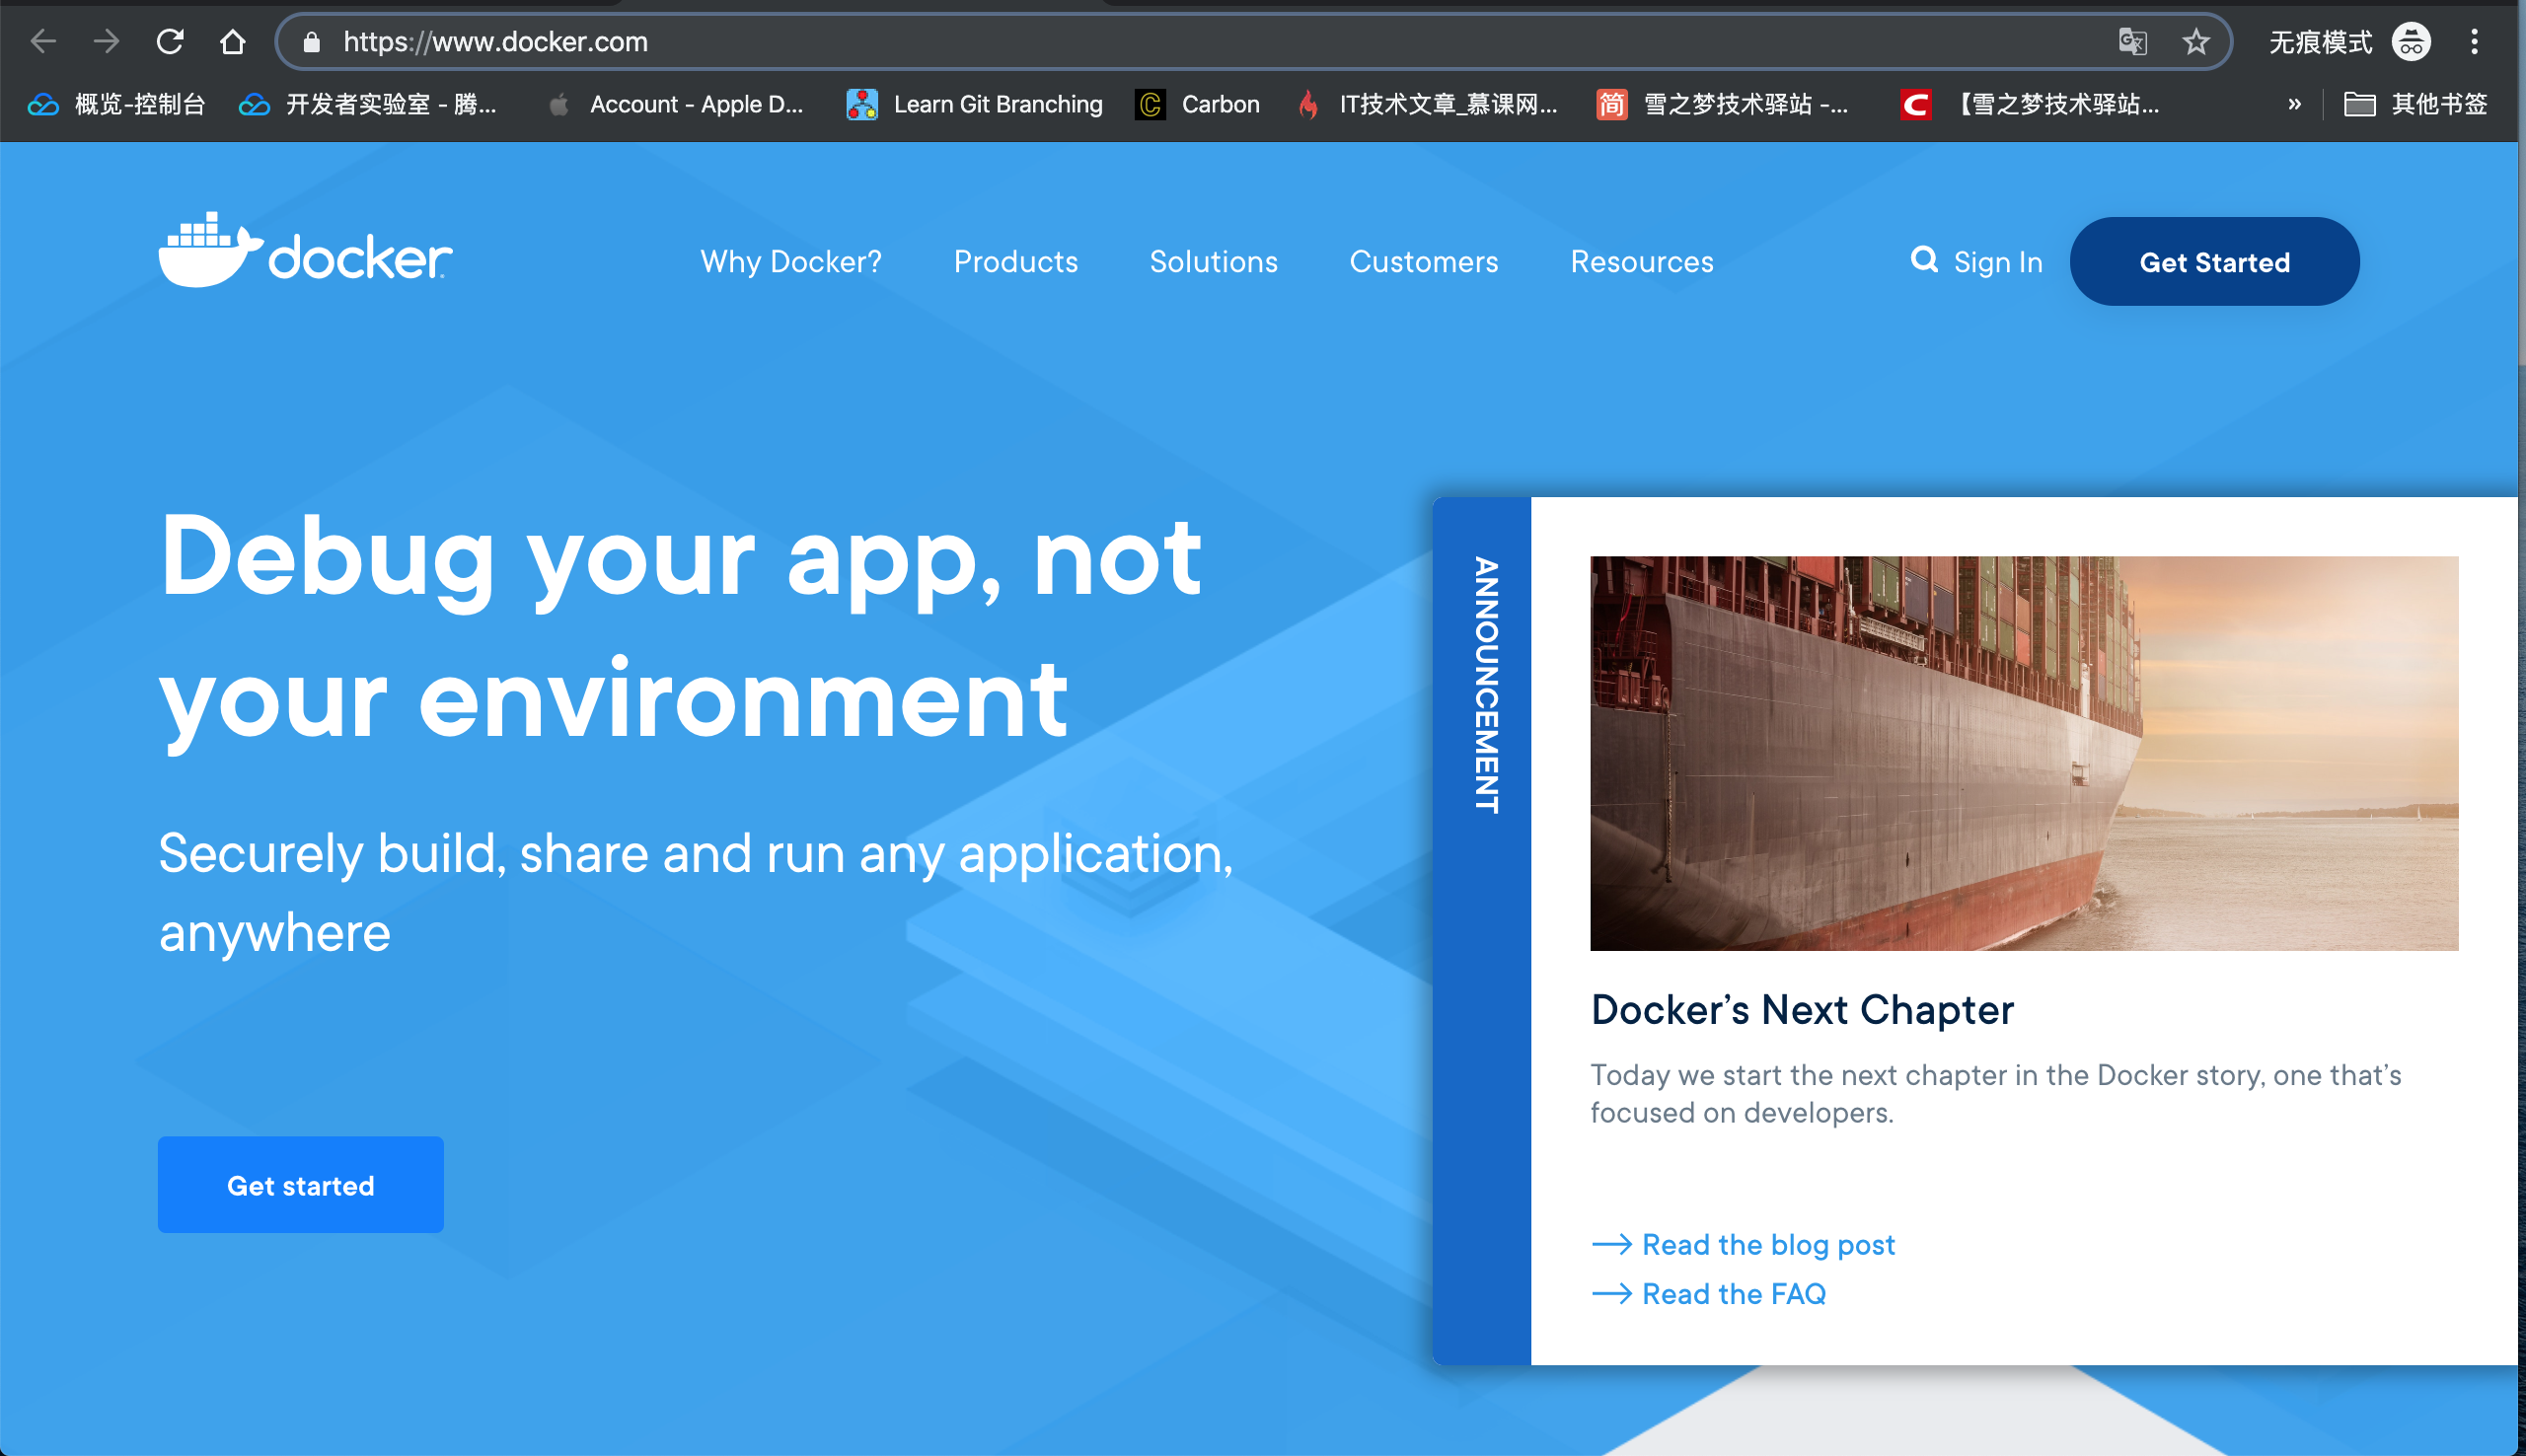Click the Read the FAQ link
Viewport: 2526px width, 1456px height.
pos(1733,1293)
